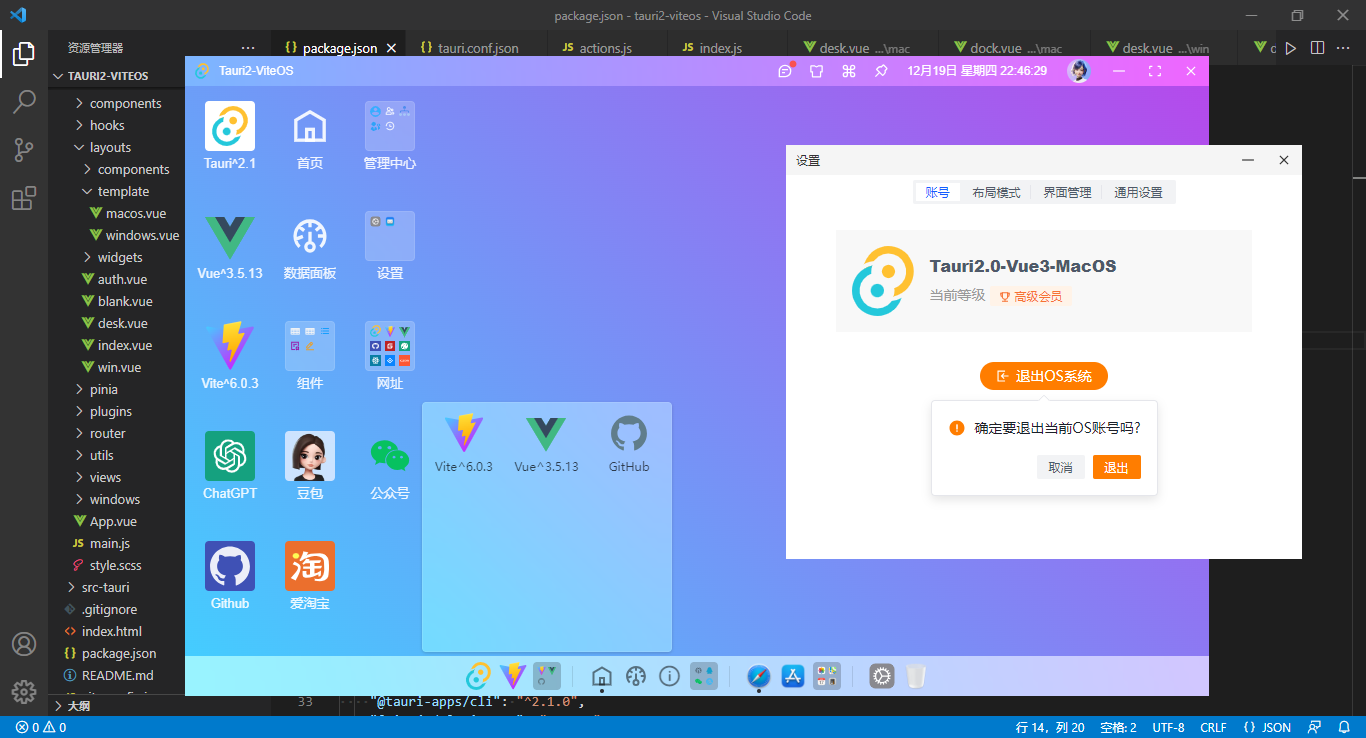This screenshot has height=738, width=1366.
Task: Click the UTF-8 encoding in status bar
Action: tap(1168, 727)
